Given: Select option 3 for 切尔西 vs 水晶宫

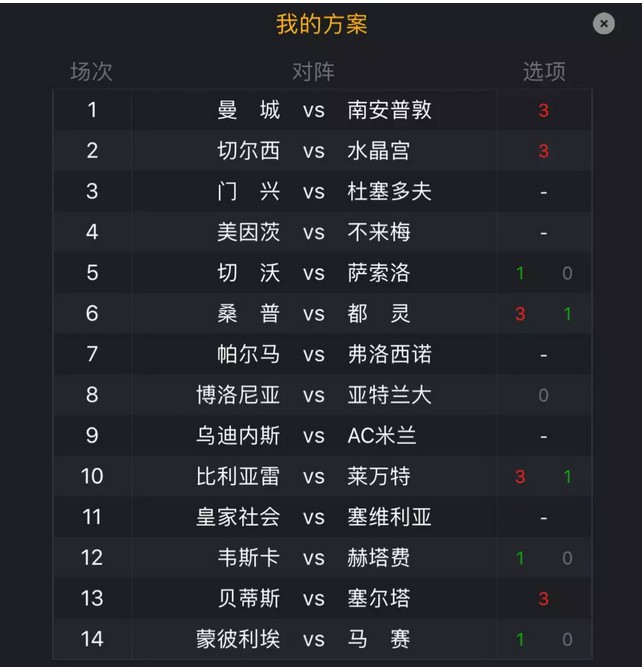Looking at the screenshot, I should [x=543, y=151].
